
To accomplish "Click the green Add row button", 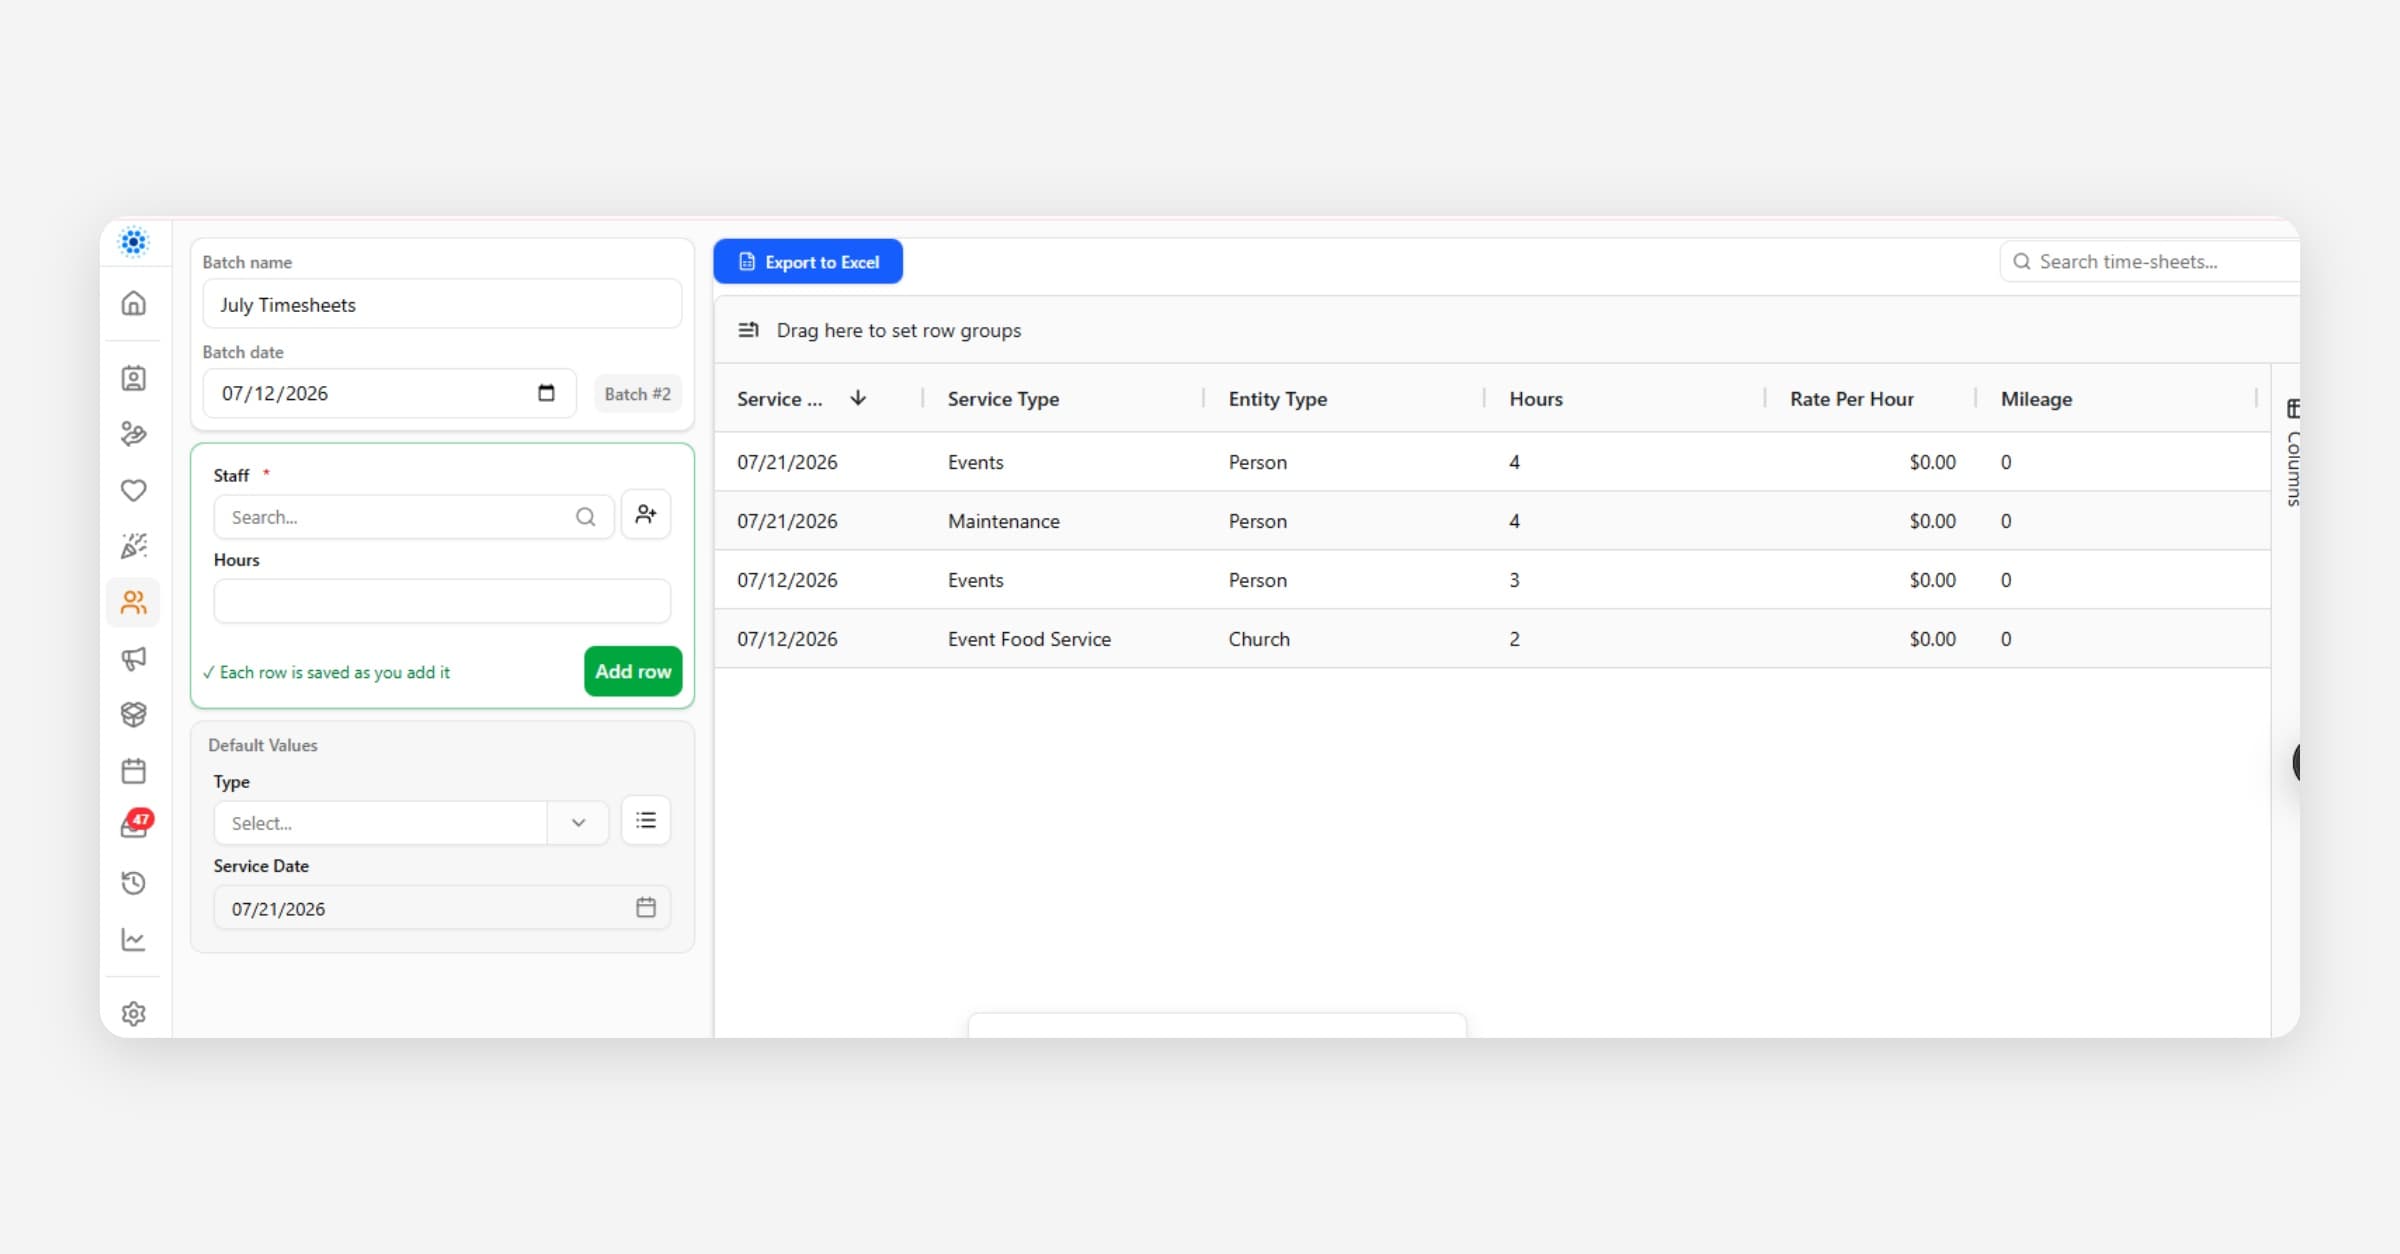I will point(633,671).
